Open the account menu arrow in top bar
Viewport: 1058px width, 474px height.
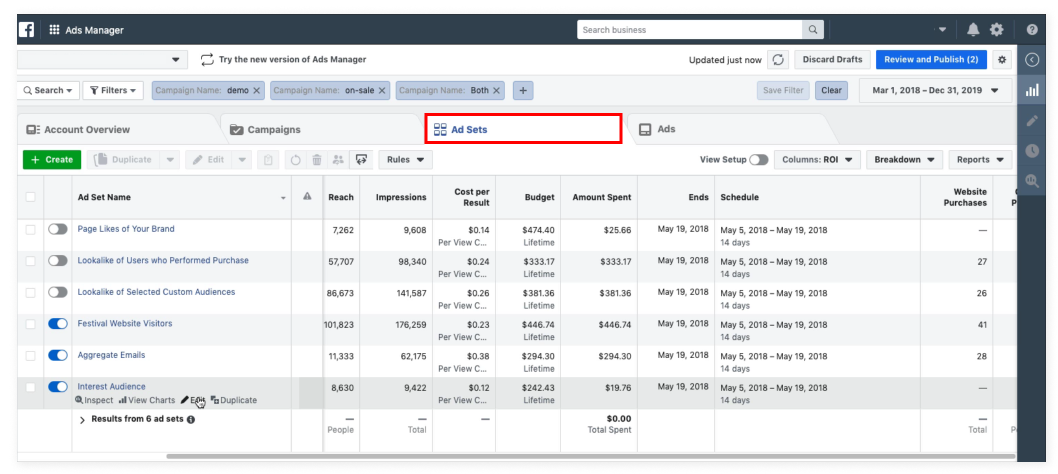[943, 30]
